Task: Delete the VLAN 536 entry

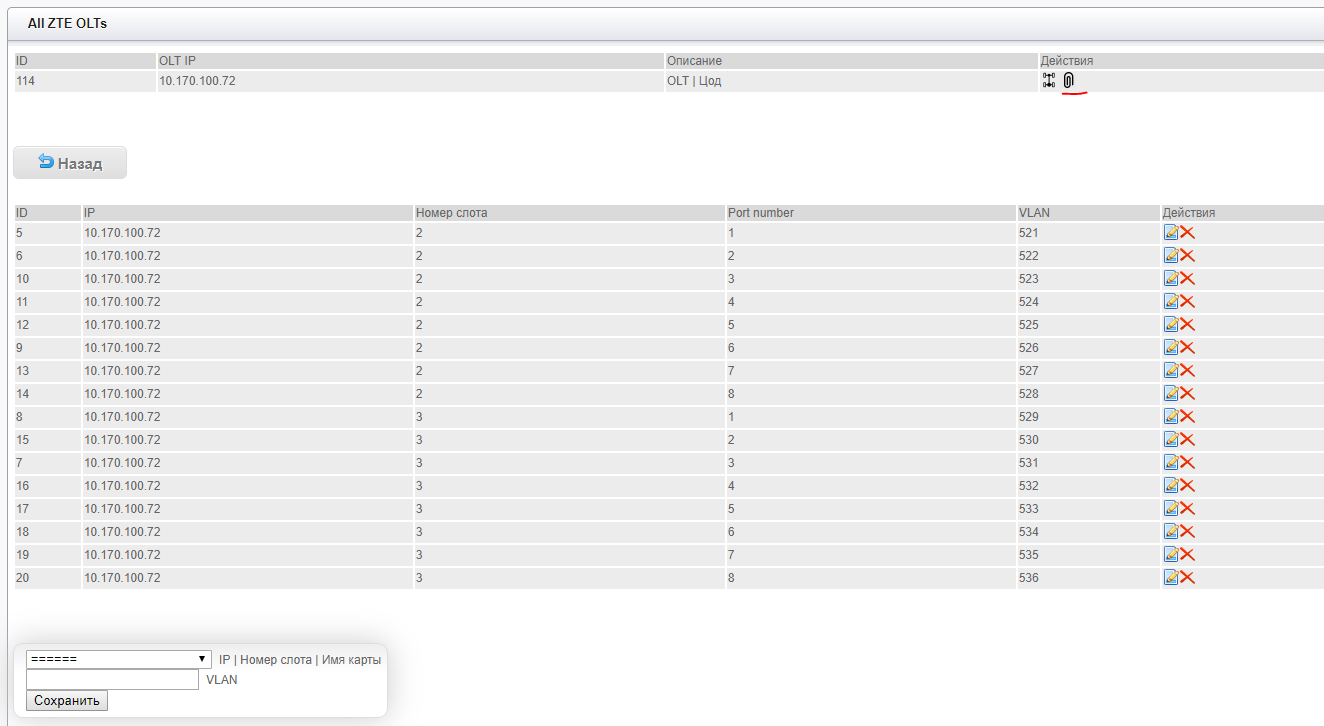Action: [x=1188, y=577]
